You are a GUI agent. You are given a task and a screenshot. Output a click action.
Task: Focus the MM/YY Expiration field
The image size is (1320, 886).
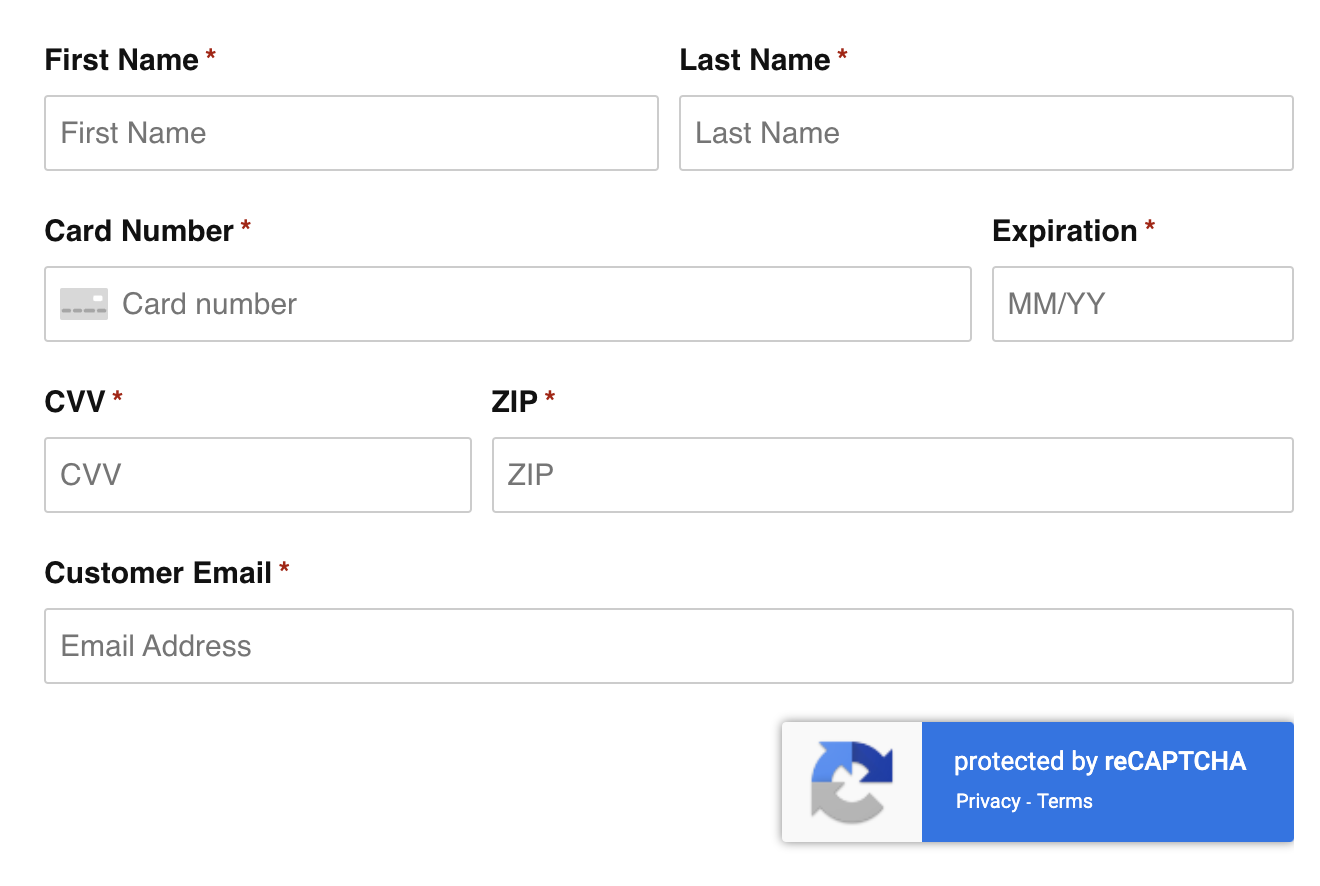point(1142,304)
